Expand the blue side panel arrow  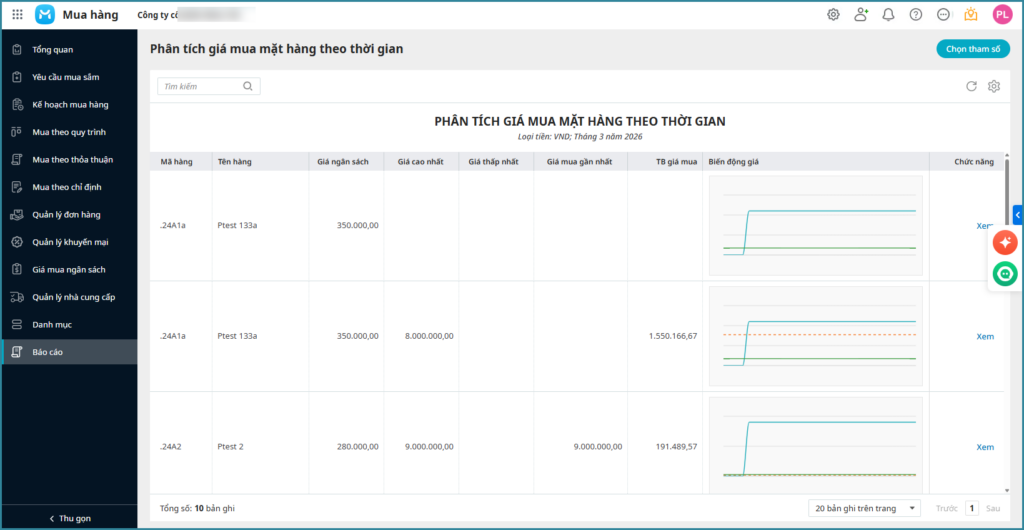[1018, 214]
